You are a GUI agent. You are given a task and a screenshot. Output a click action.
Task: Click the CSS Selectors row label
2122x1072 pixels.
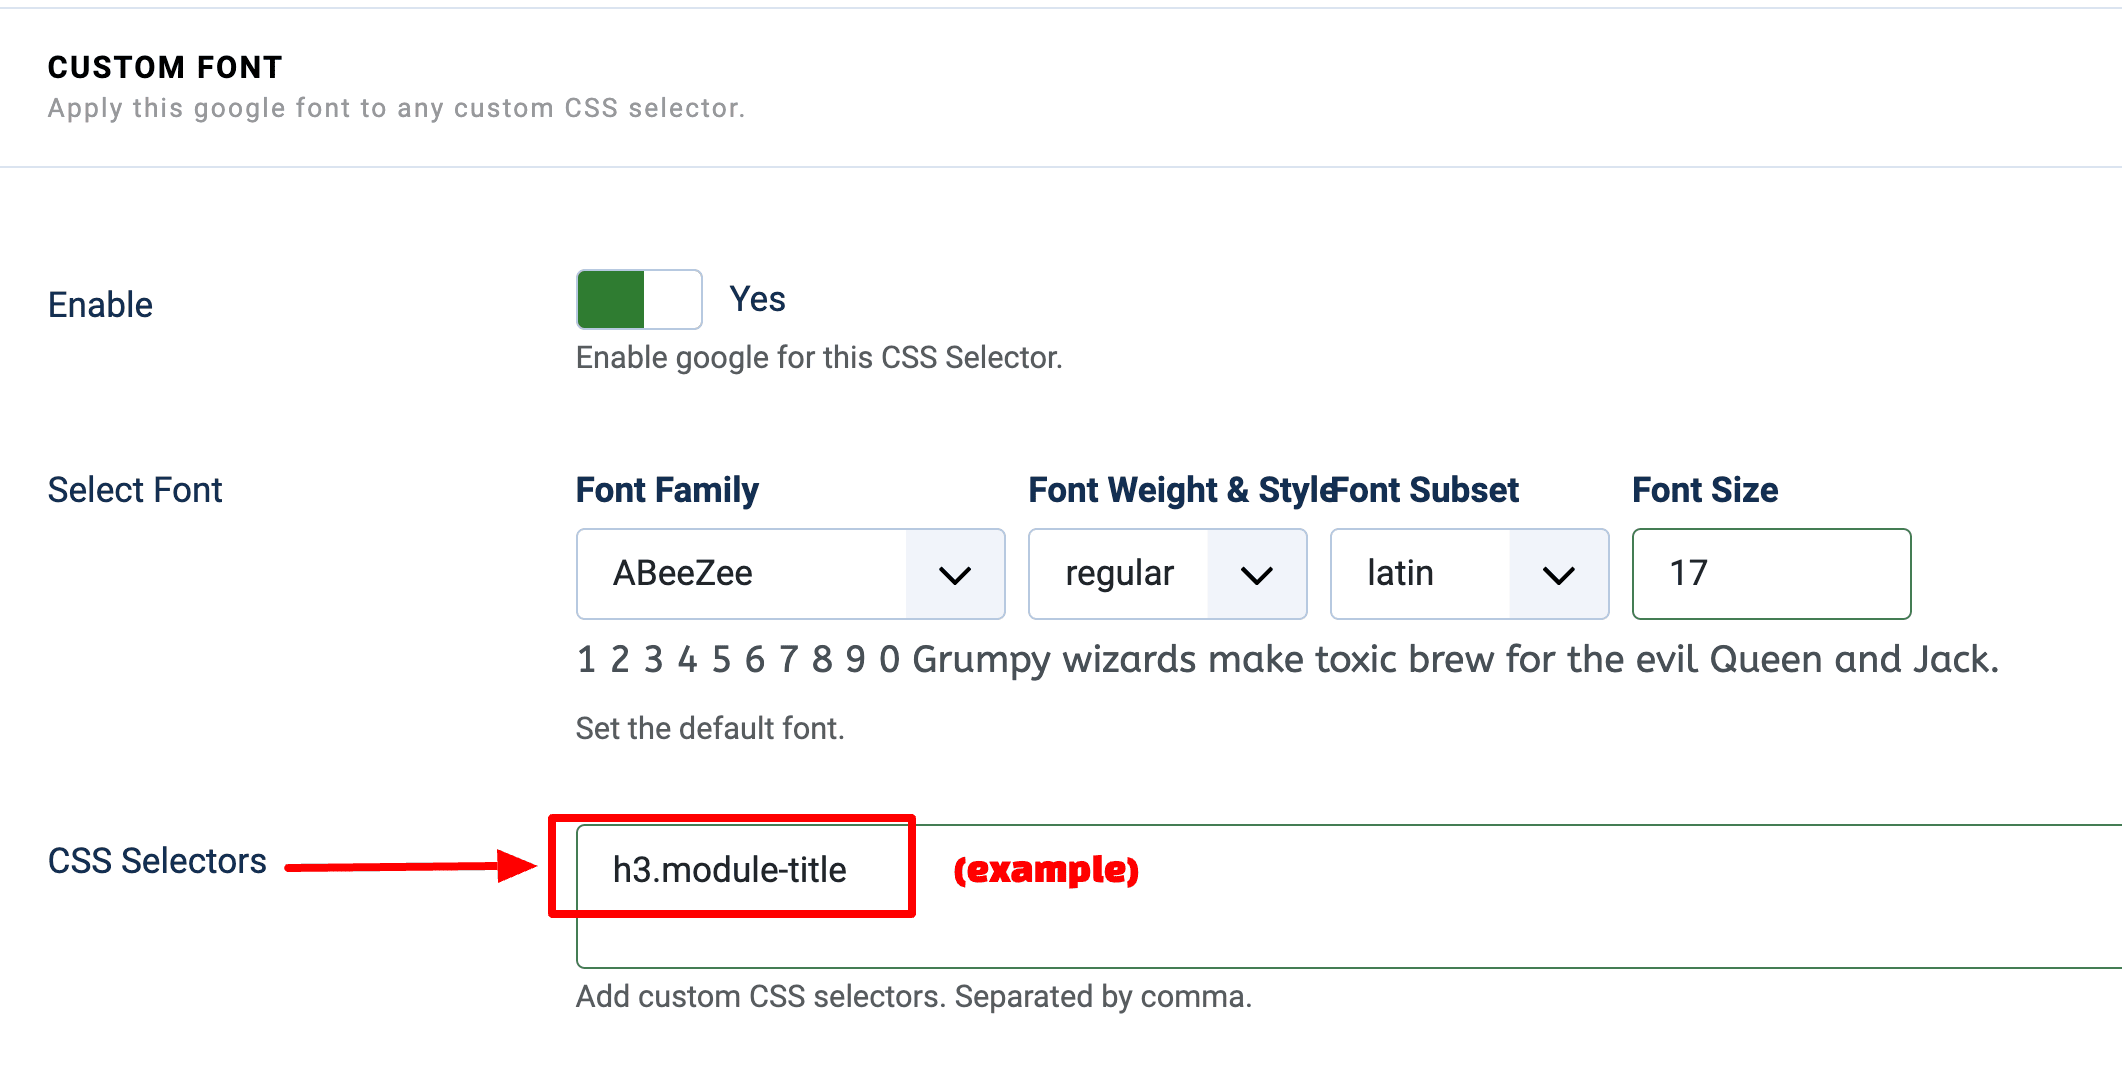pyautogui.click(x=157, y=859)
